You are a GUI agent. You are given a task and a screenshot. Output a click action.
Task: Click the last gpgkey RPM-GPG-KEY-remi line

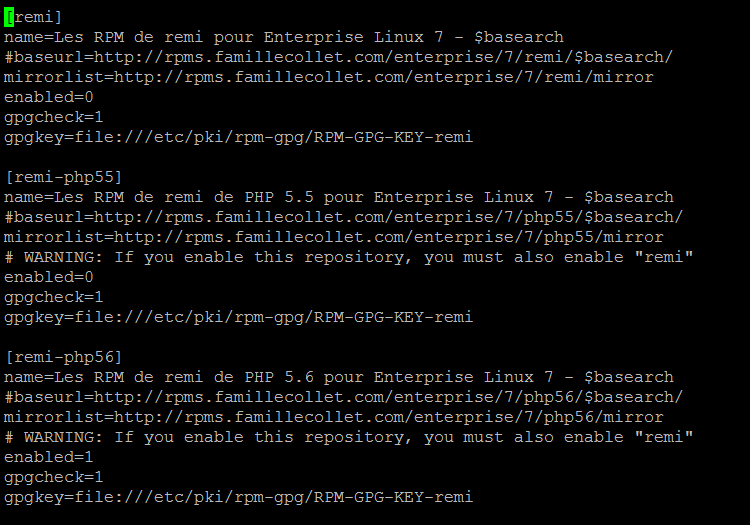tap(238, 497)
